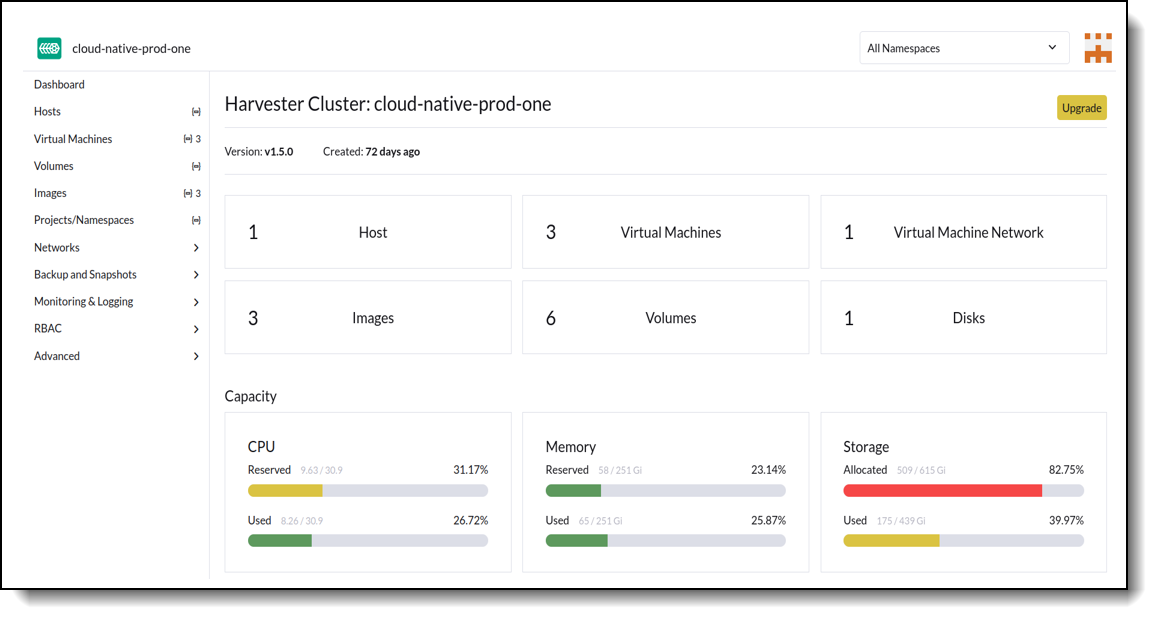Click the Volumes namespace-scope icon
Viewport: 1158px width, 620px height.
point(196,166)
